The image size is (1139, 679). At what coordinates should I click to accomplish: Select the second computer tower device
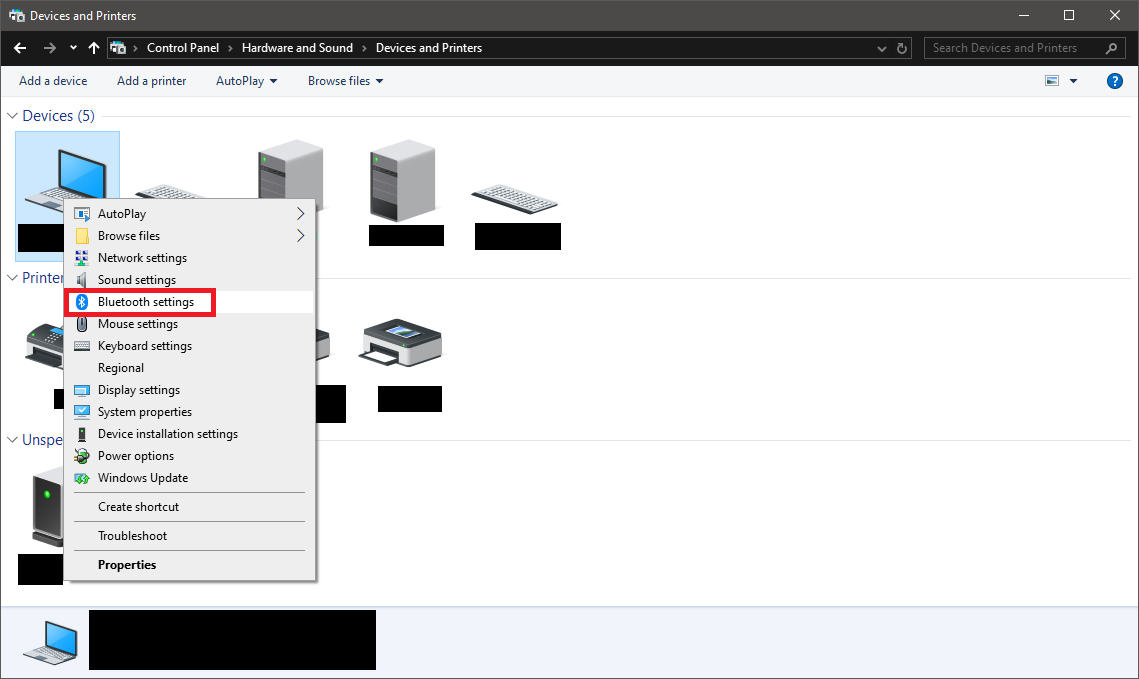tap(402, 180)
